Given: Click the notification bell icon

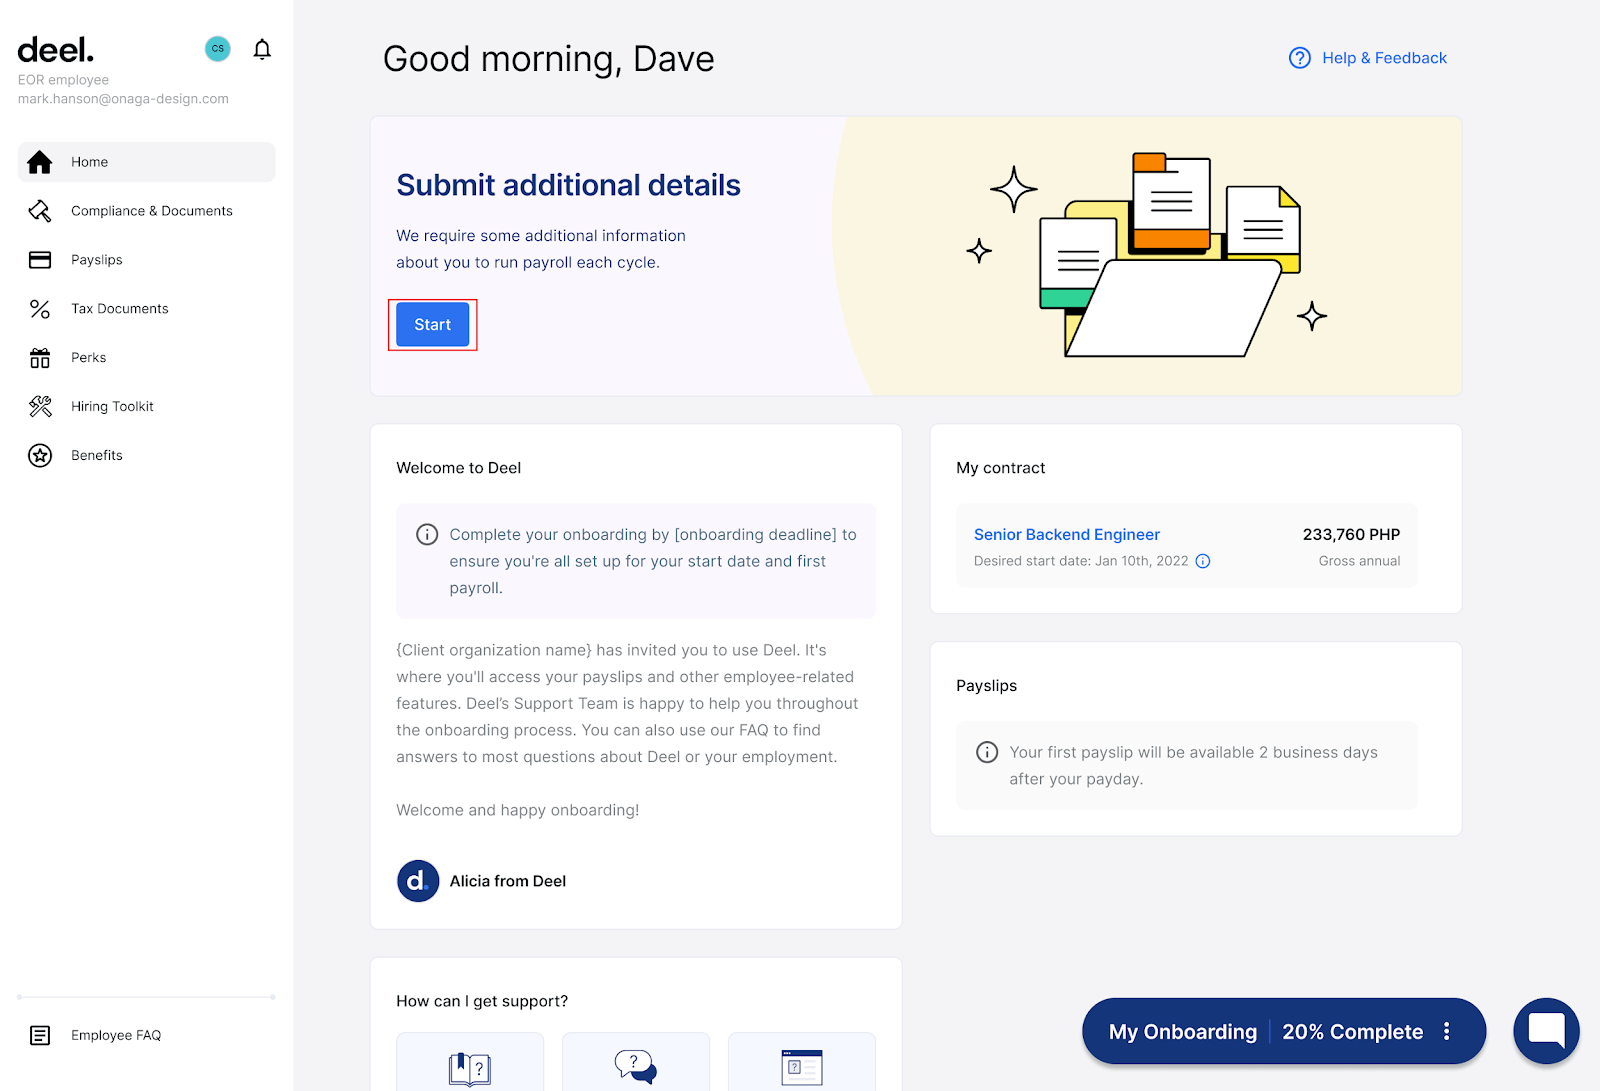Looking at the screenshot, I should [x=262, y=49].
